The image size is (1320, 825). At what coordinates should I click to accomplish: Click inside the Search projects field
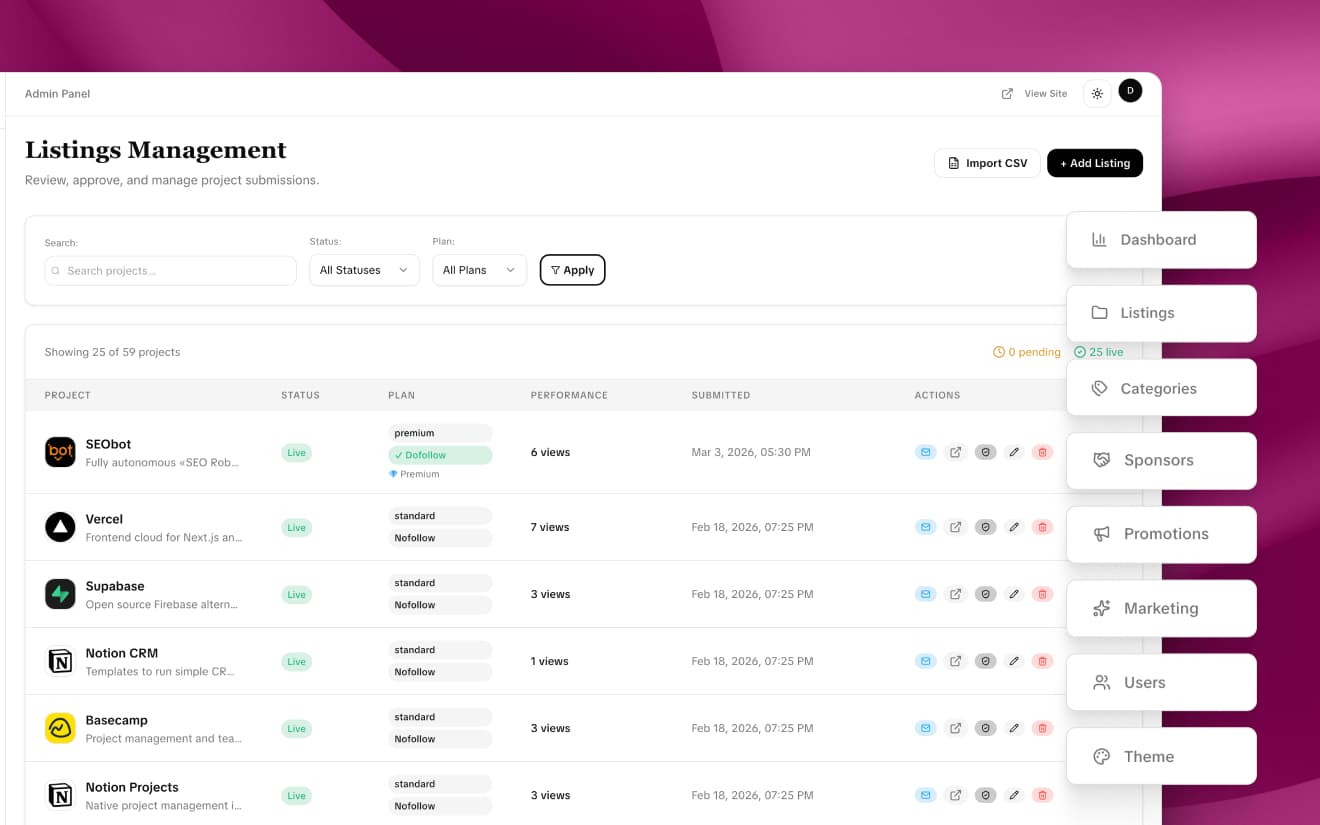tap(170, 270)
